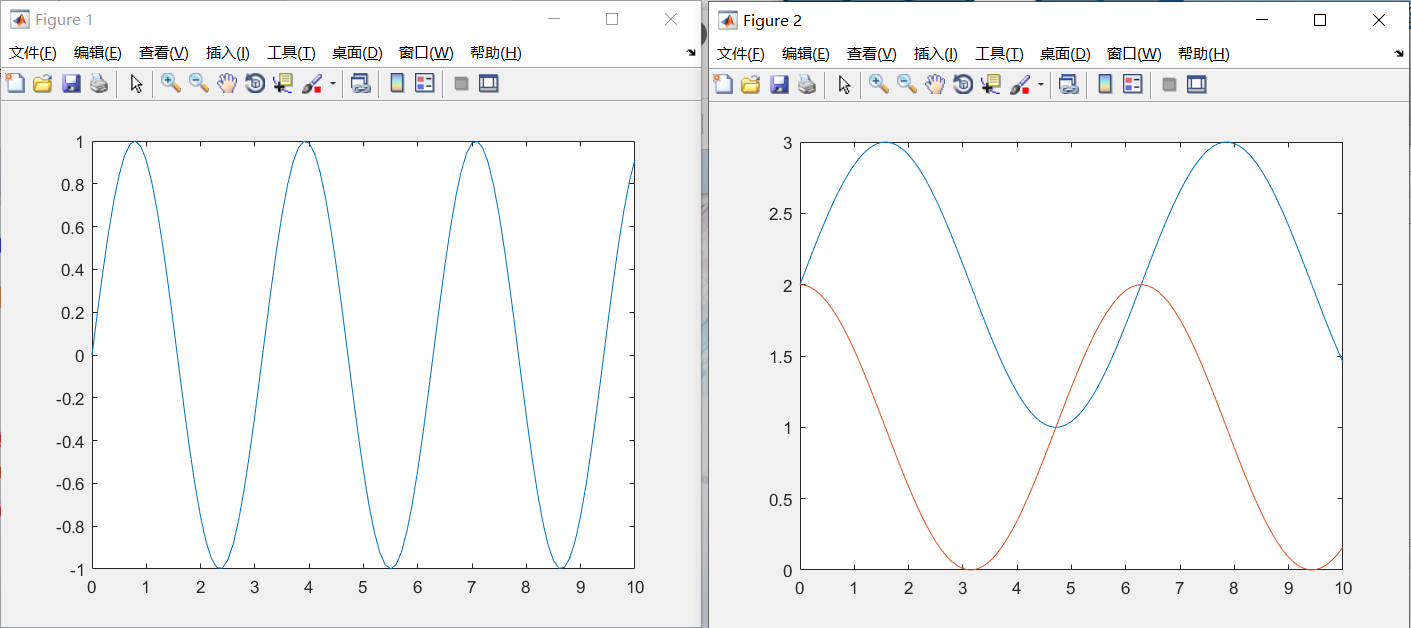
Task: Click dock arrow in Figure 1 menu bar
Action: click(691, 52)
